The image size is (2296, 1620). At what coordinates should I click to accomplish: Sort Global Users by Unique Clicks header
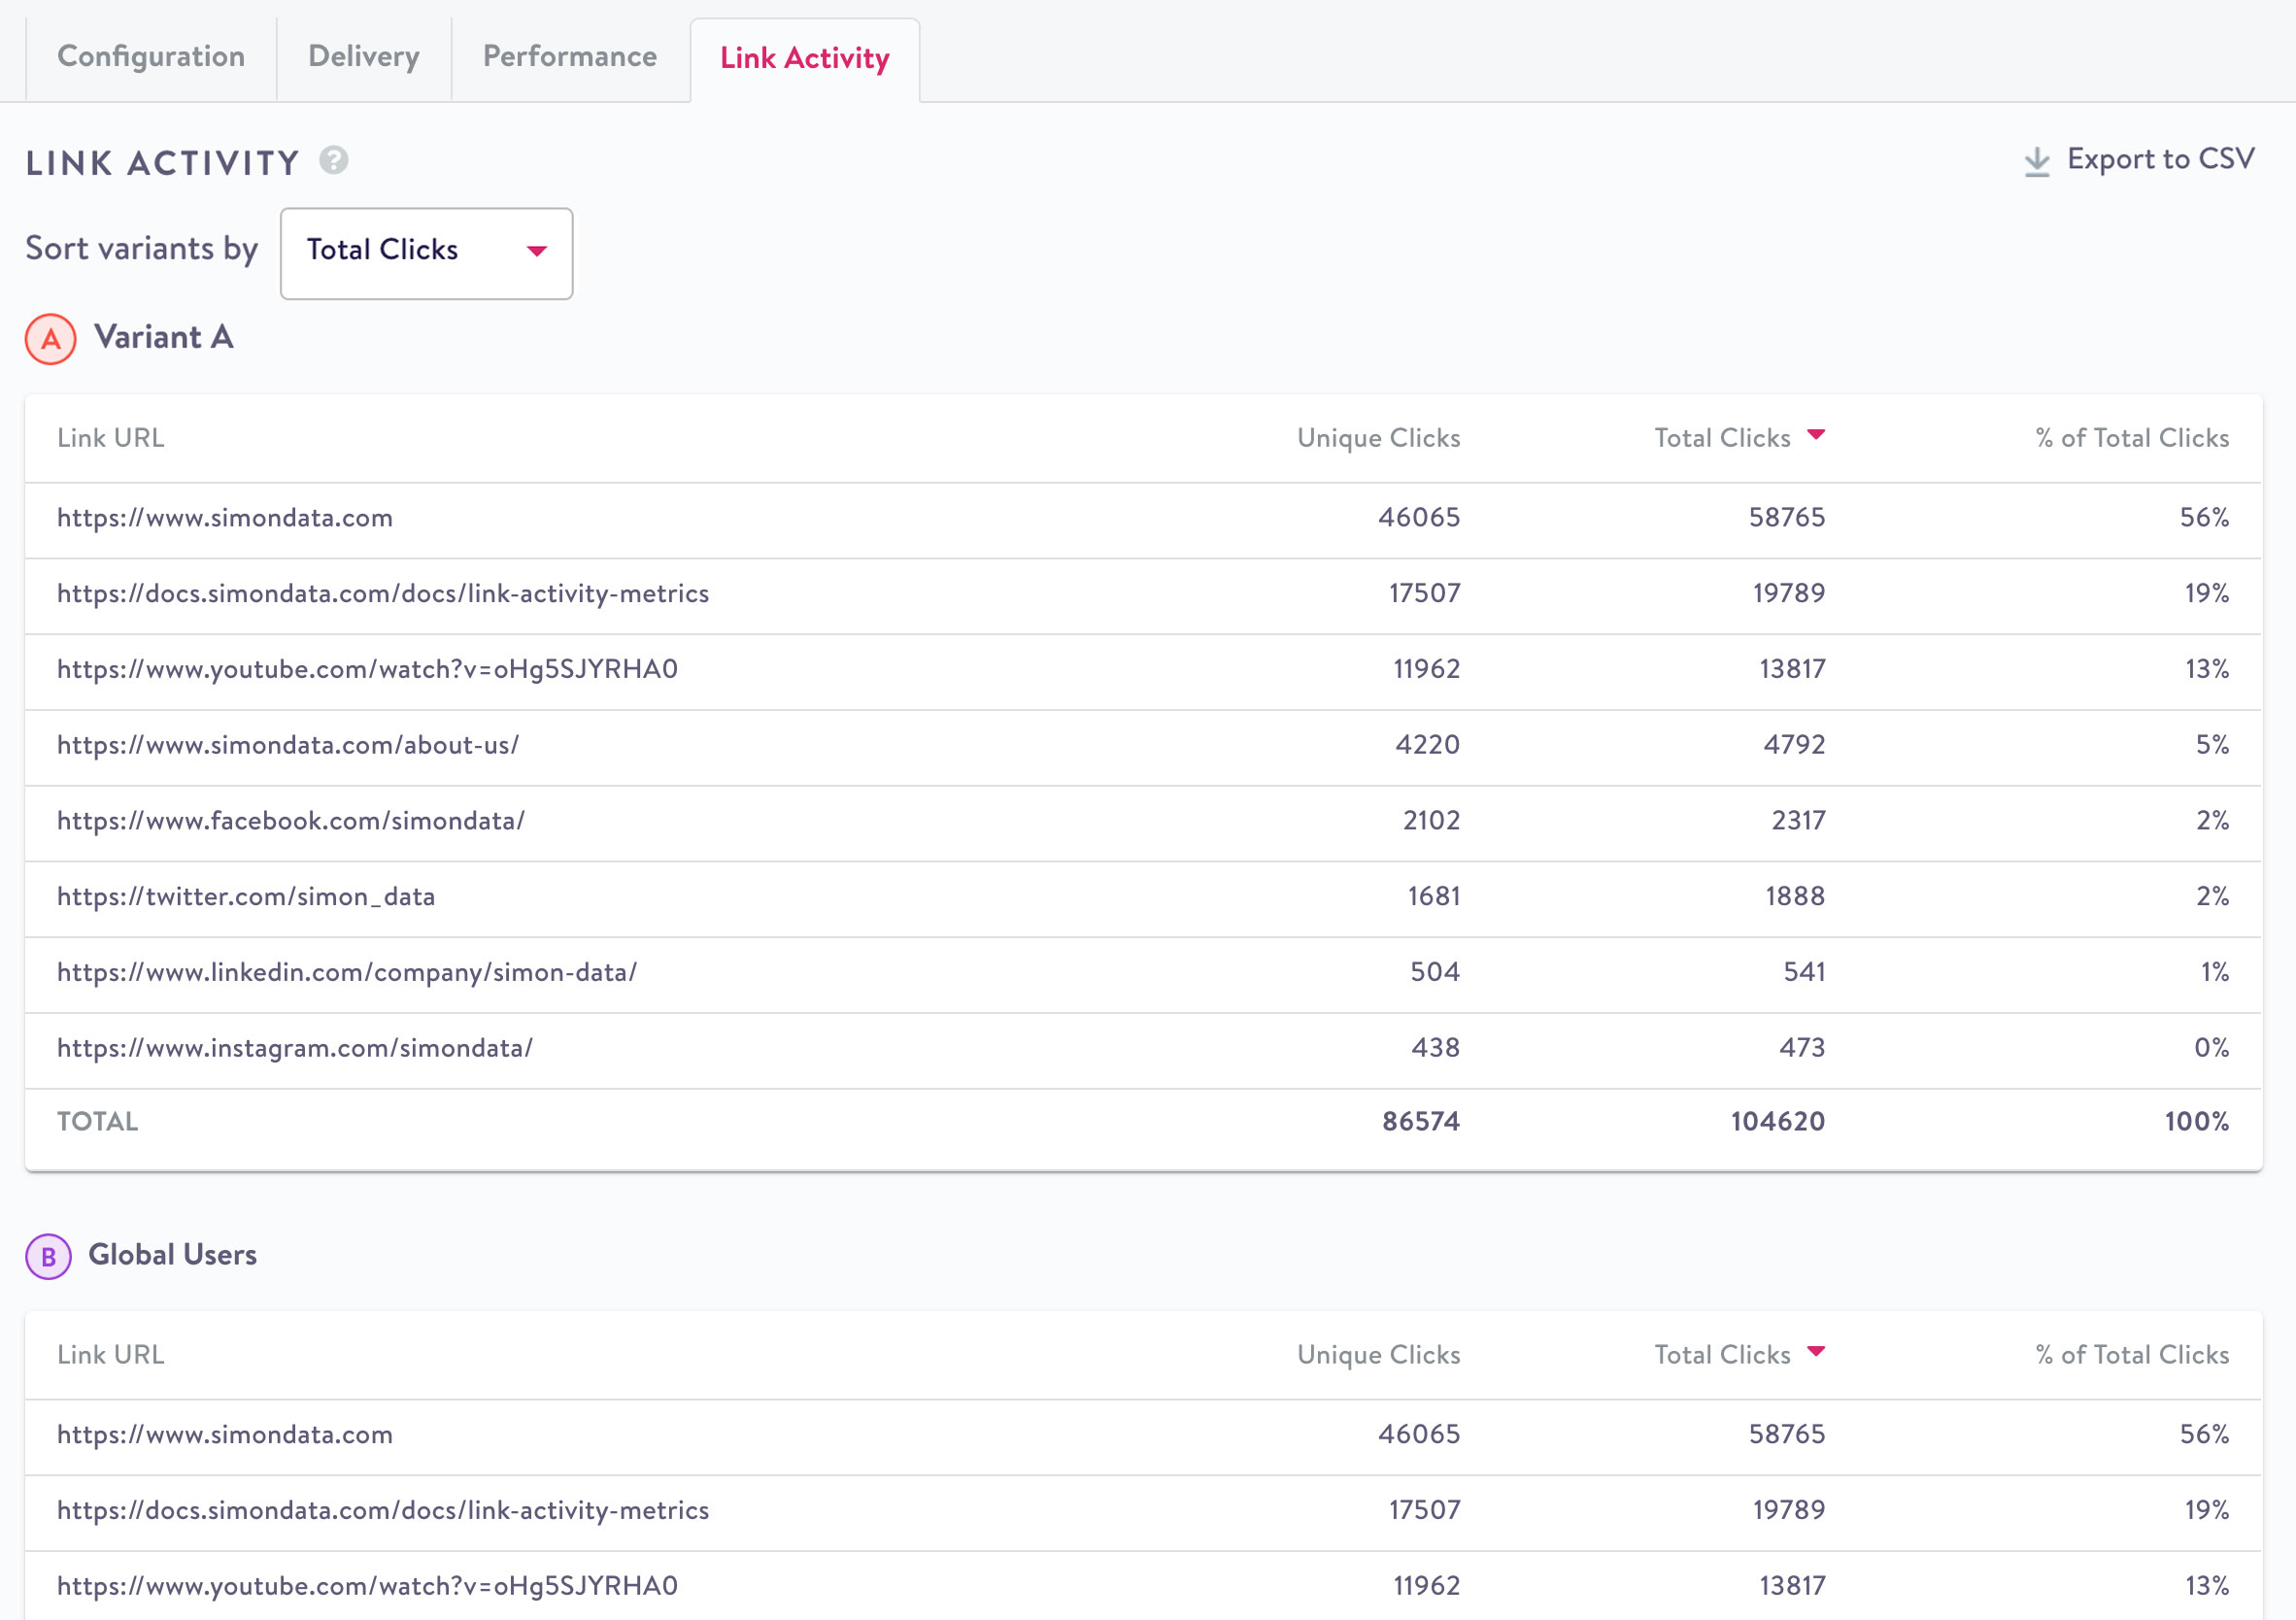point(1378,1355)
